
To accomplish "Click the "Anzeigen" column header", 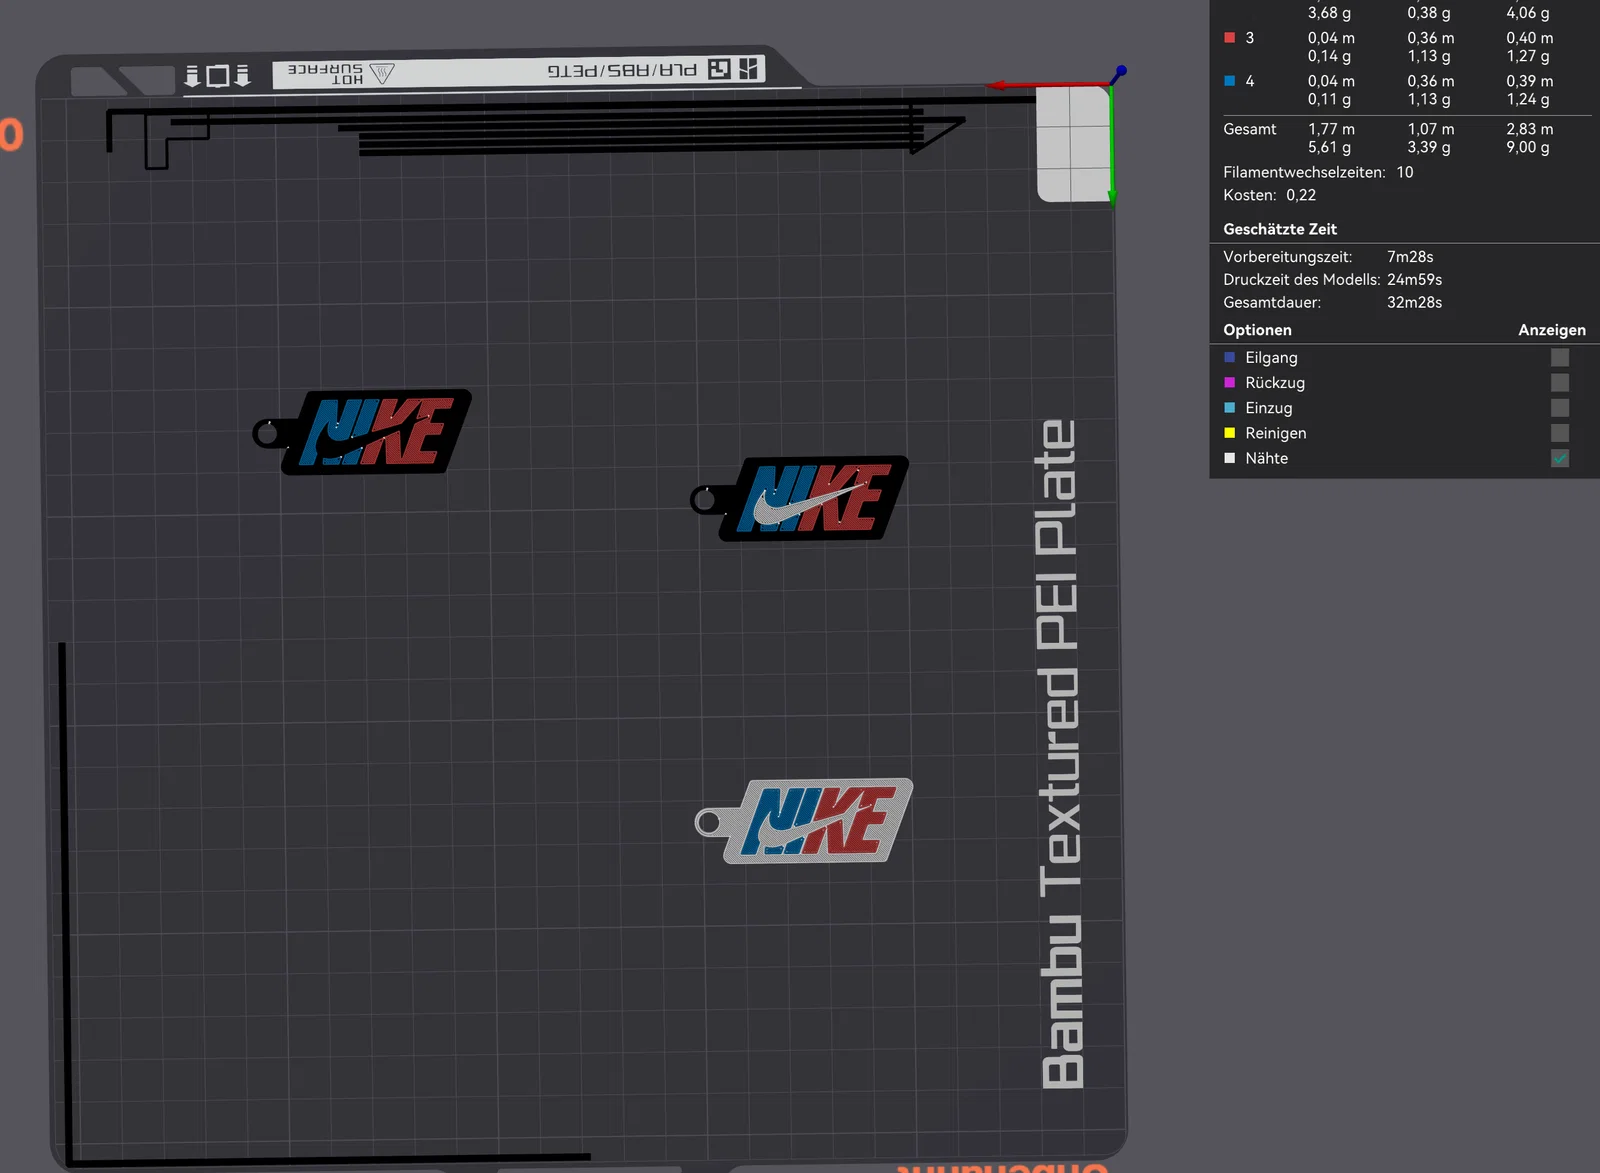I will coord(1552,330).
